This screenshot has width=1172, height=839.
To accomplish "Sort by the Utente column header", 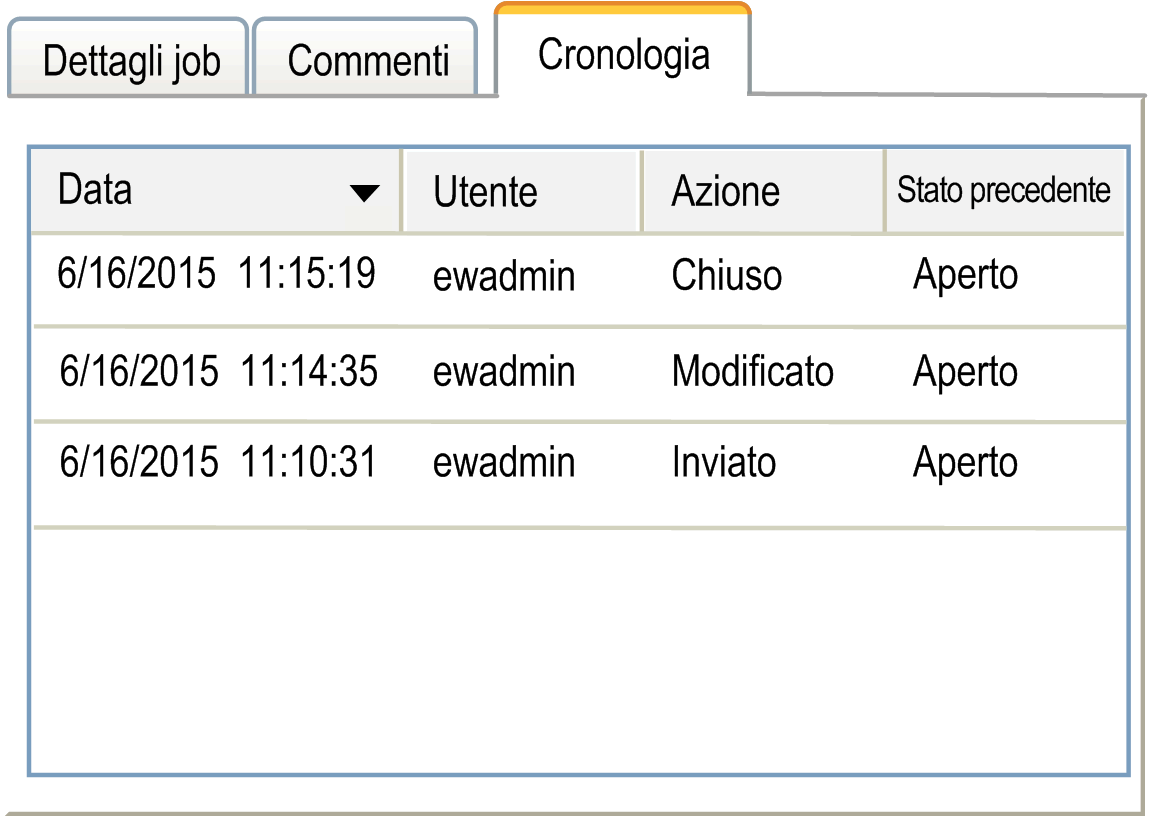I will pos(485,192).
